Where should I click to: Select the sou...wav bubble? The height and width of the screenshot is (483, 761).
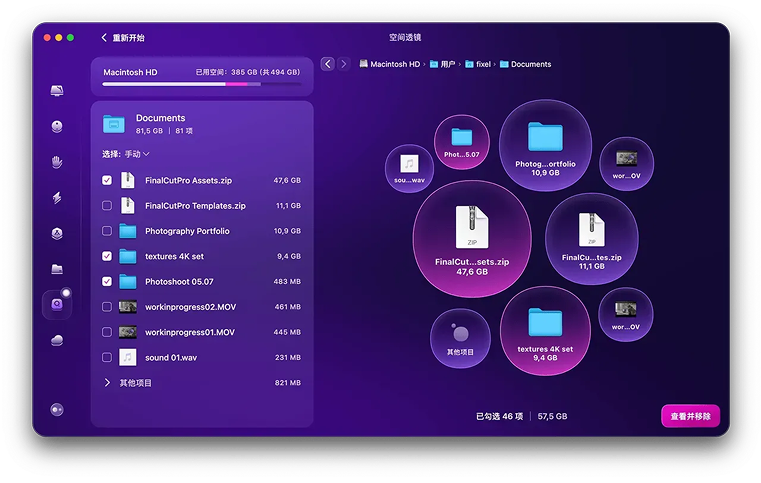(409, 168)
